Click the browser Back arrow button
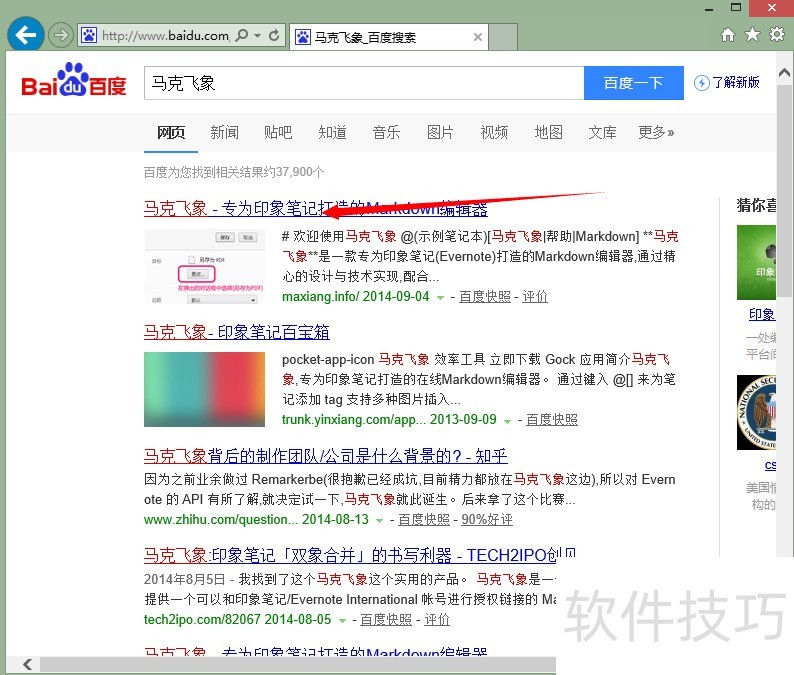794x675 pixels. click(x=25, y=34)
